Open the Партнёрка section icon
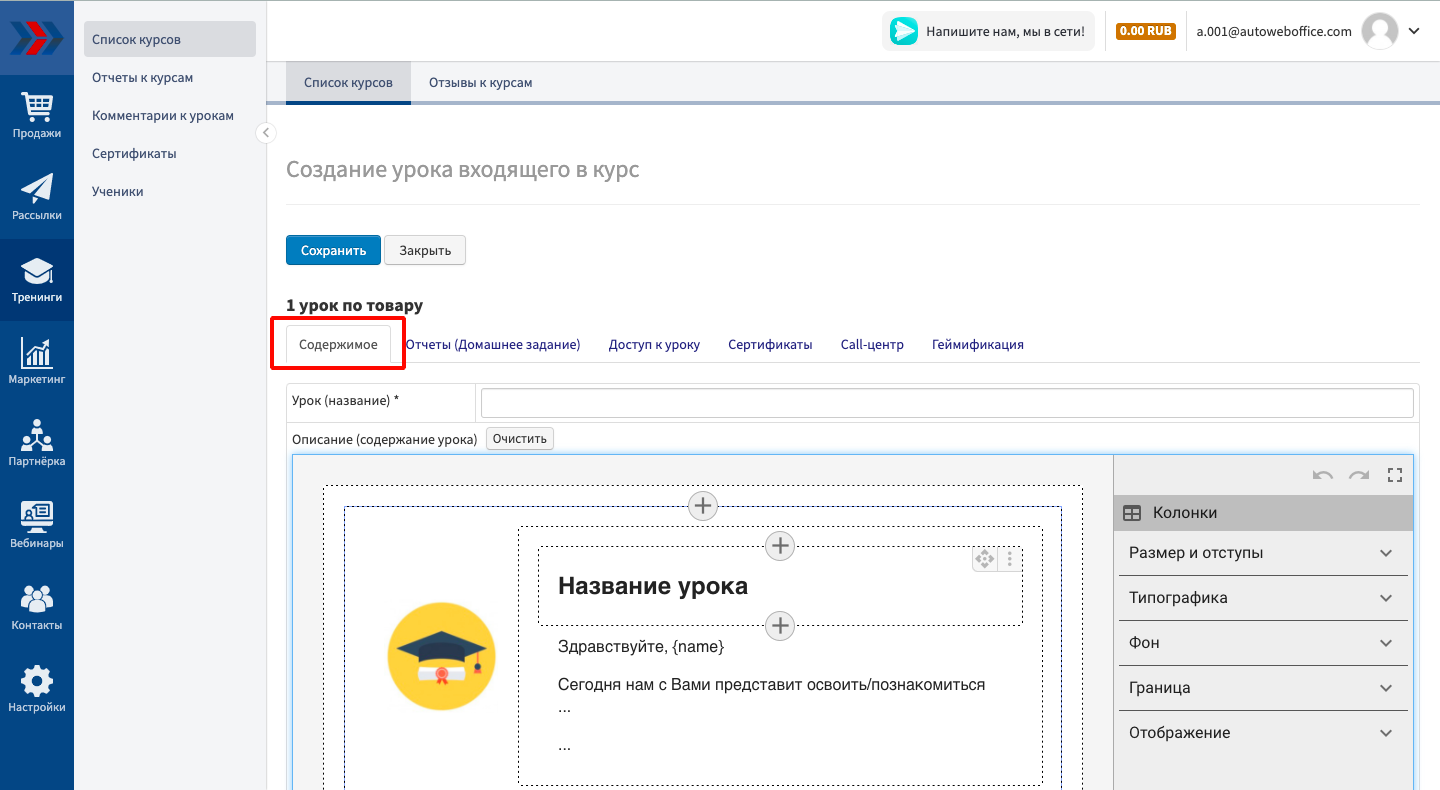 [37, 443]
